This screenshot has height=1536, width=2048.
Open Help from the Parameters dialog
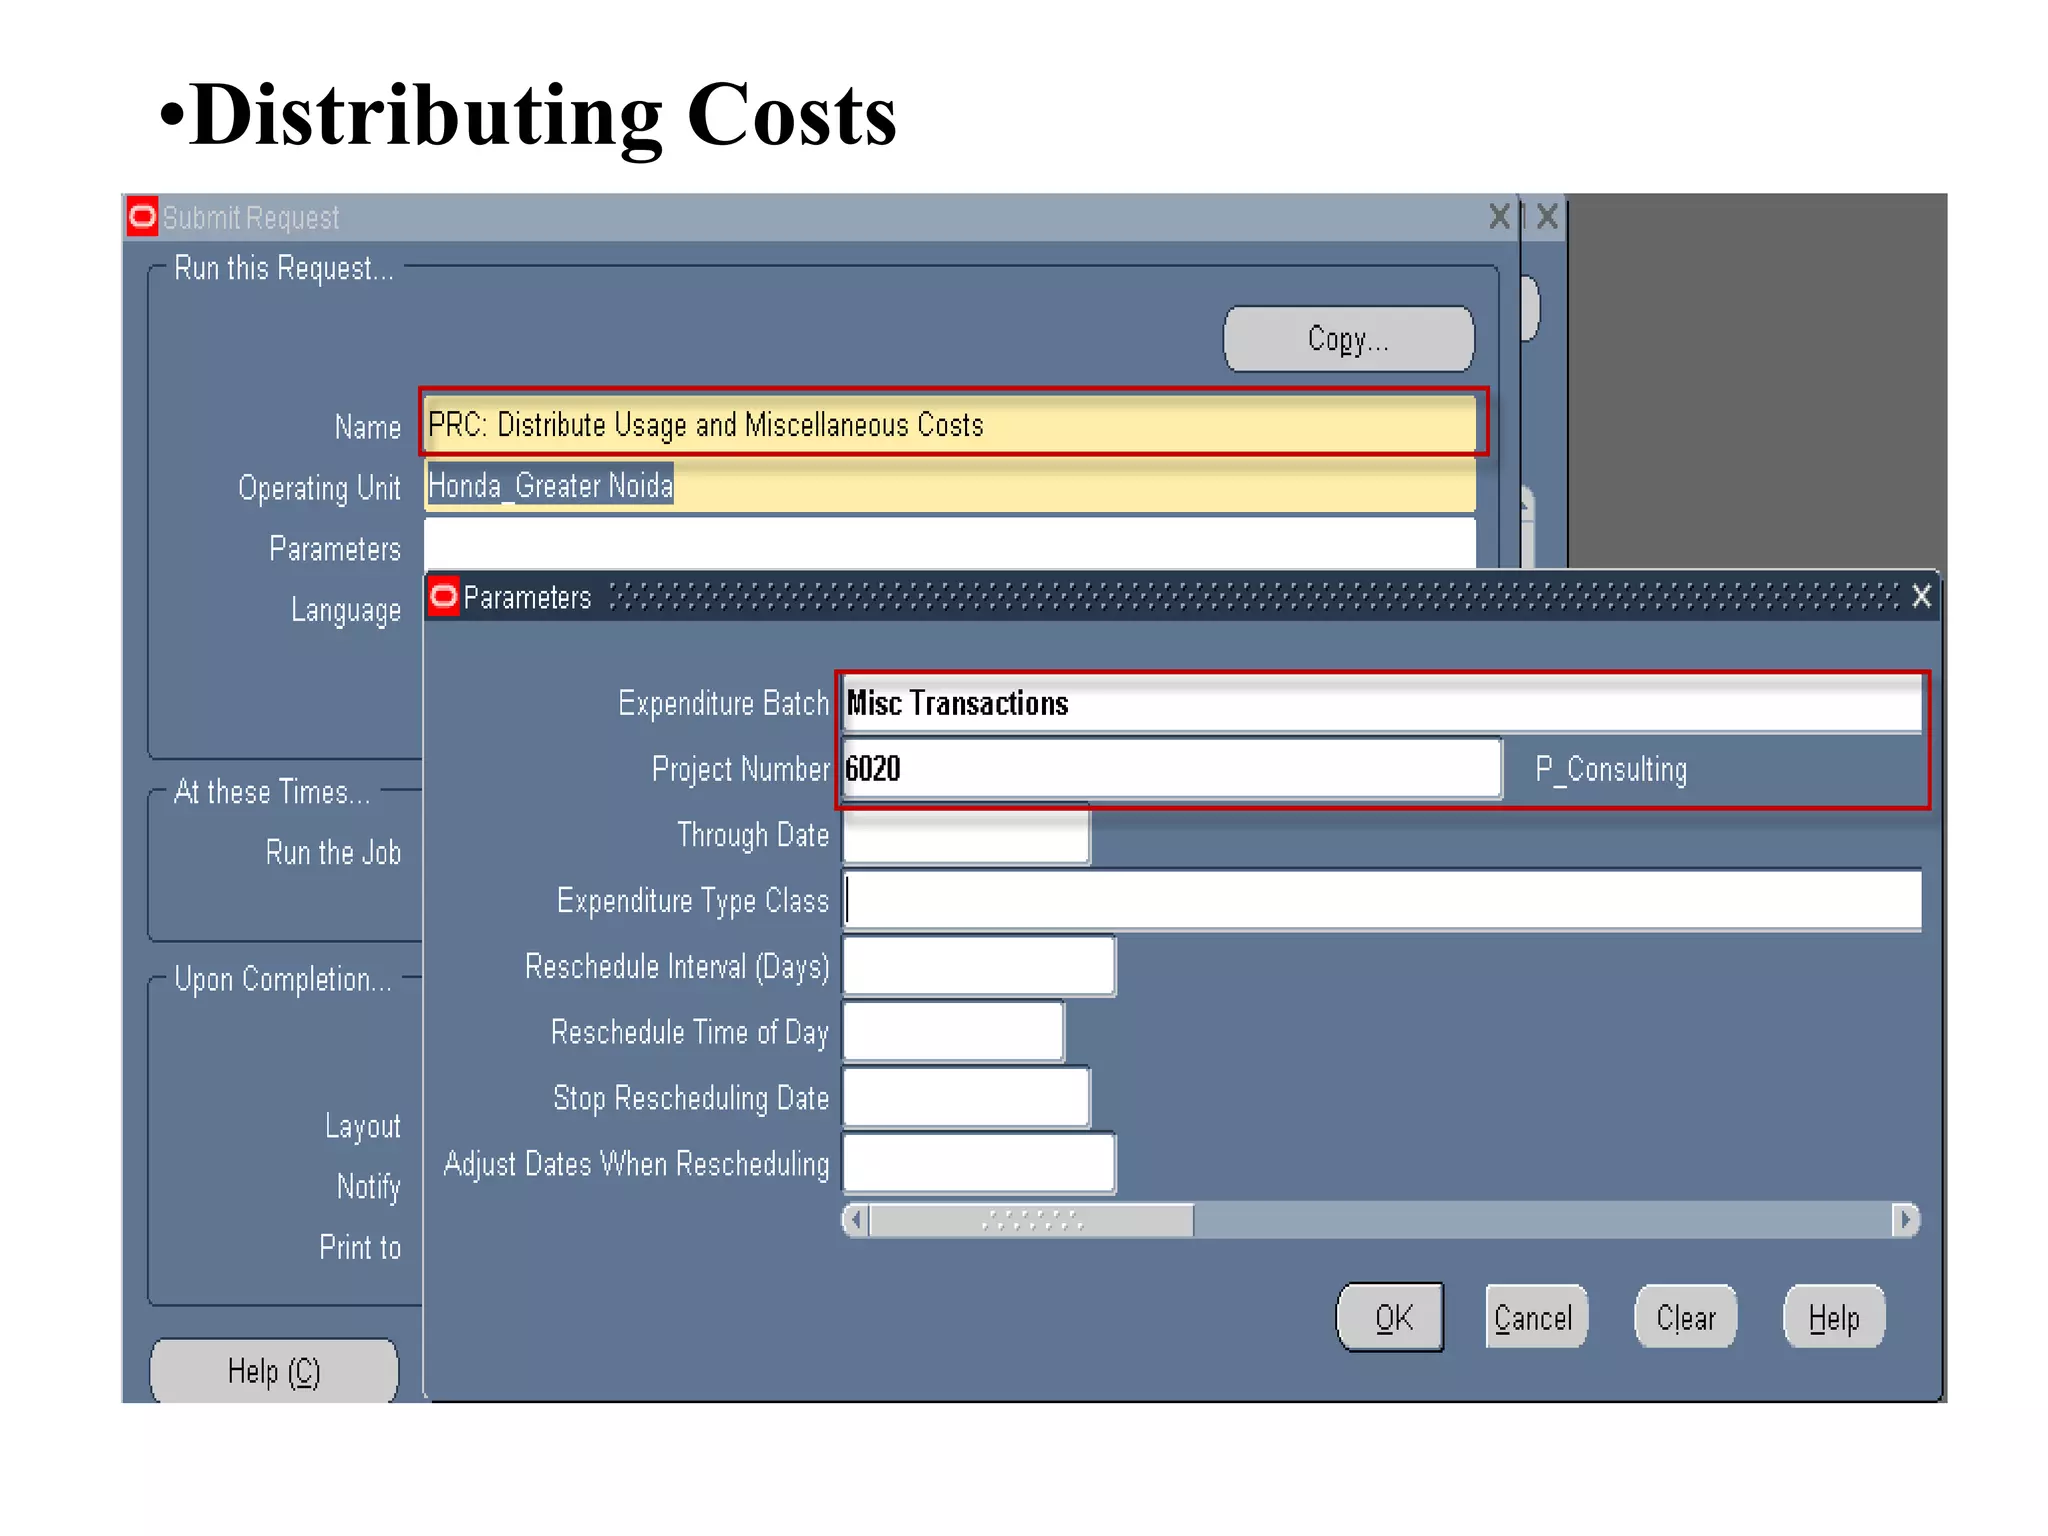click(x=1834, y=1317)
